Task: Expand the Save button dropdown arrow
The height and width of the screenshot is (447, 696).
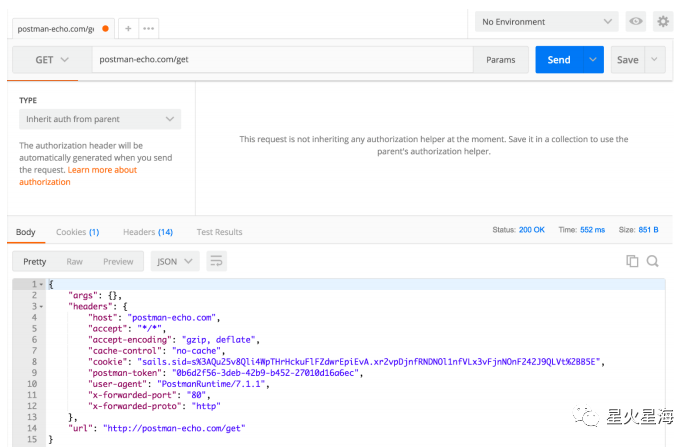Action: [x=654, y=59]
